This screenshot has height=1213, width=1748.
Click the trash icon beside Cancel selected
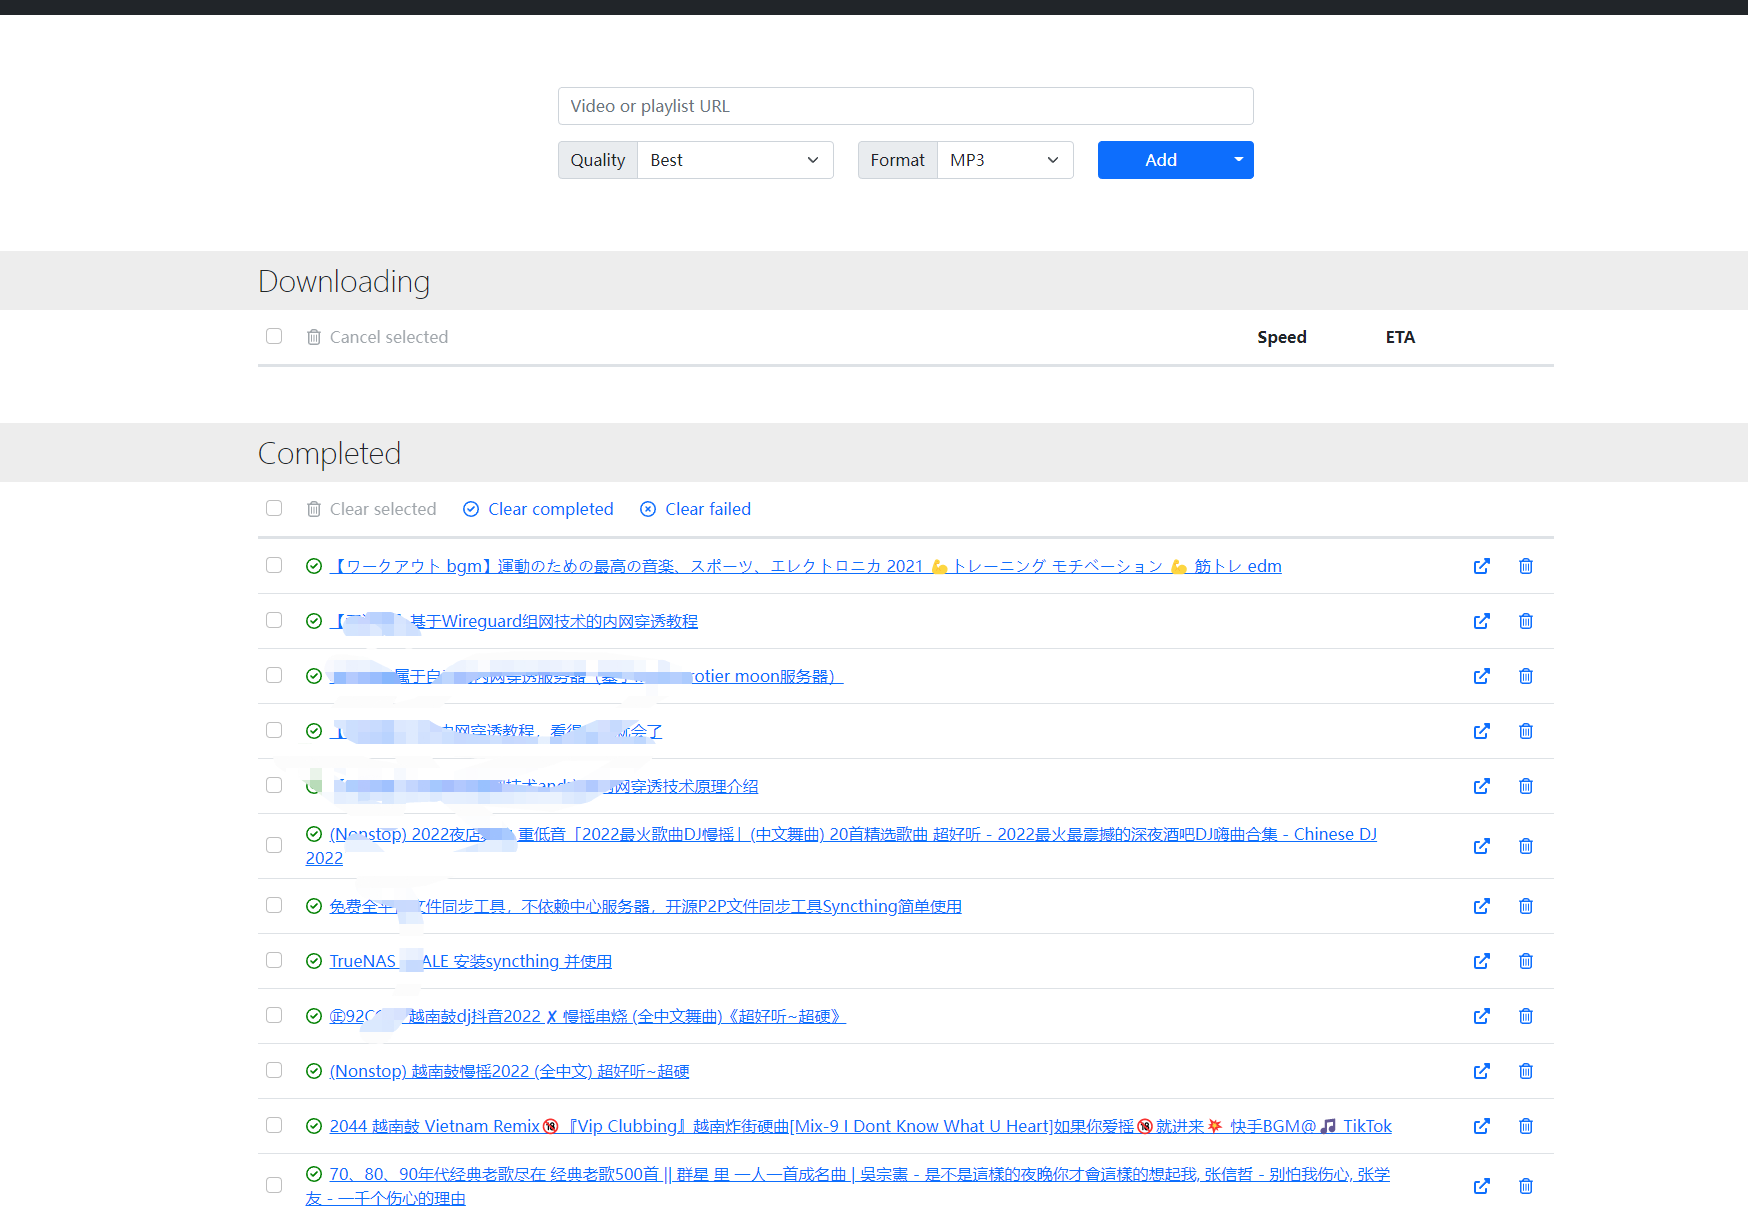point(313,337)
